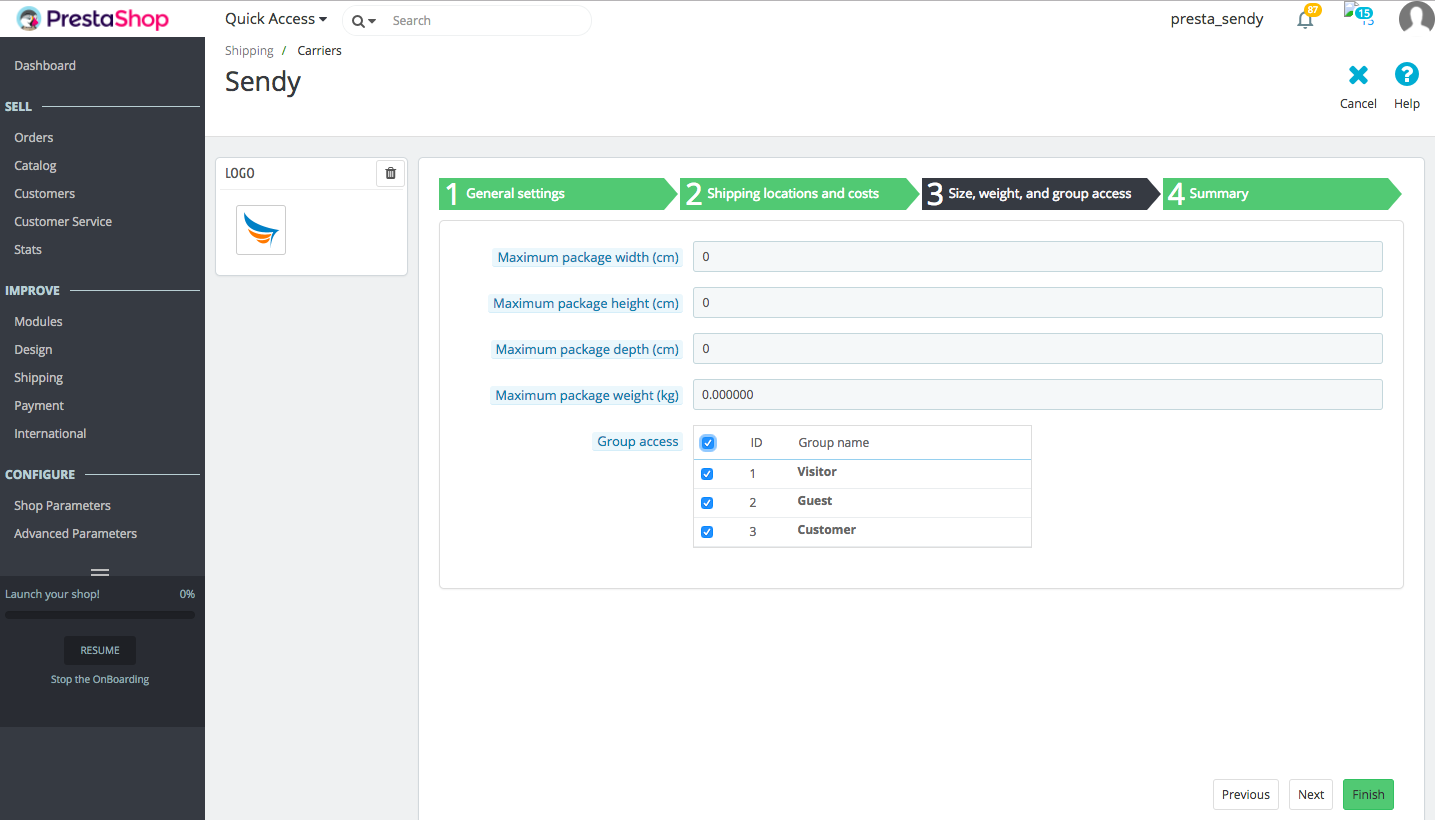Click Launch your shop! text

(x=52, y=594)
